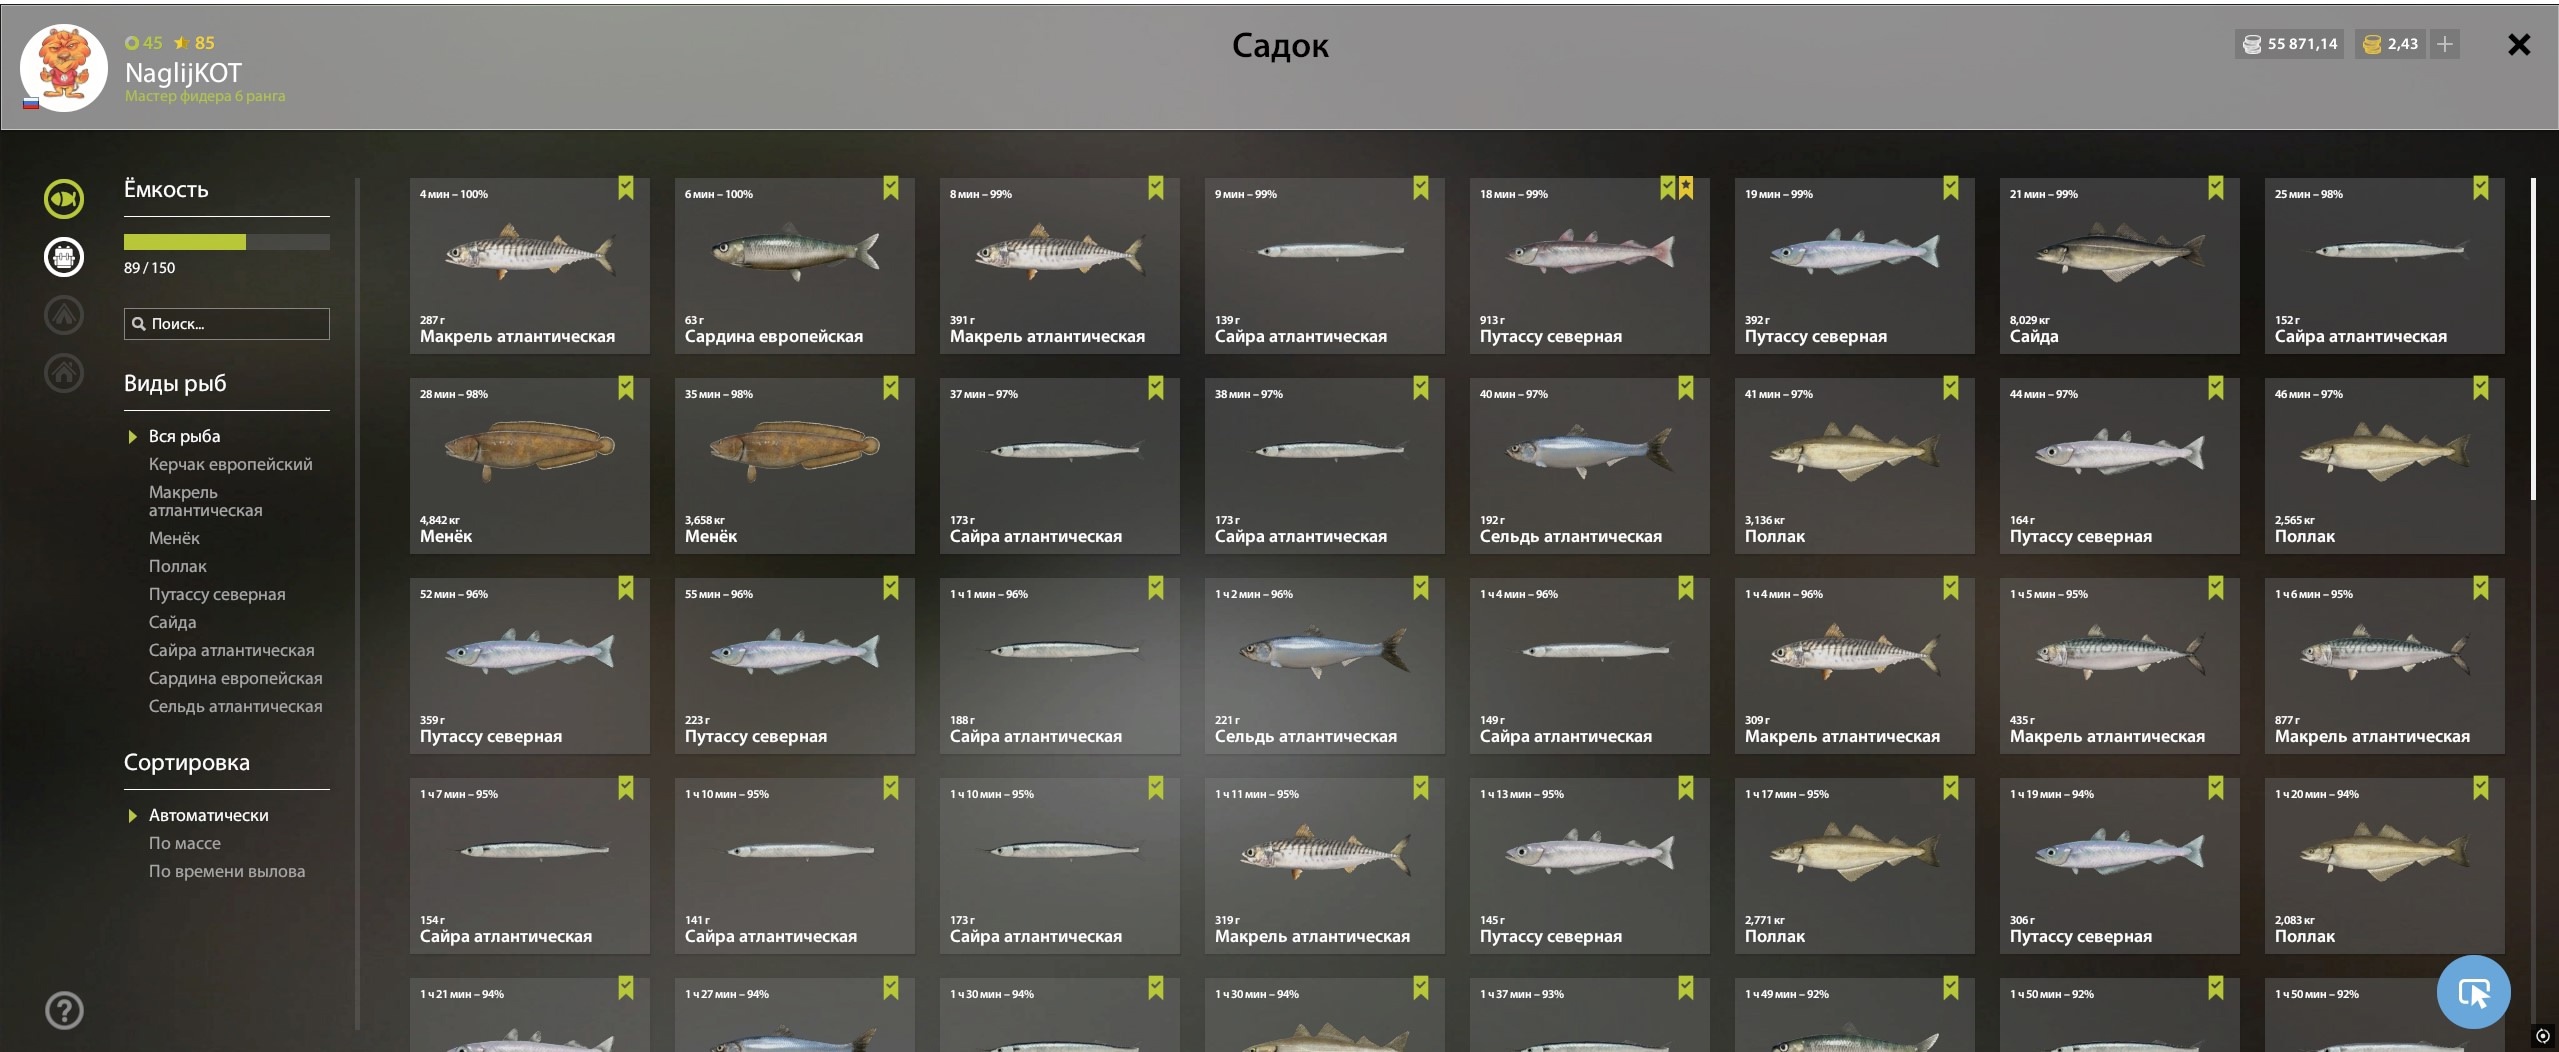Viewport: 2559px width, 1052px height.
Task: Filter by Керчак европейский
Action: click(x=230, y=464)
